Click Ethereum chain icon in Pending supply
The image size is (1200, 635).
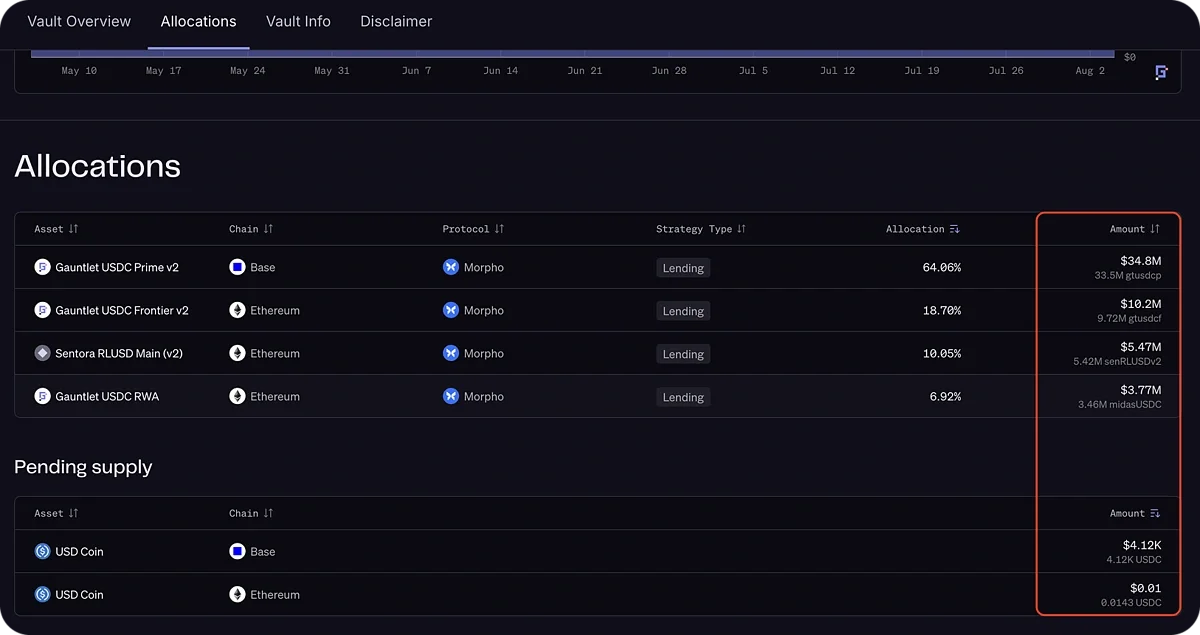pyautogui.click(x=237, y=594)
